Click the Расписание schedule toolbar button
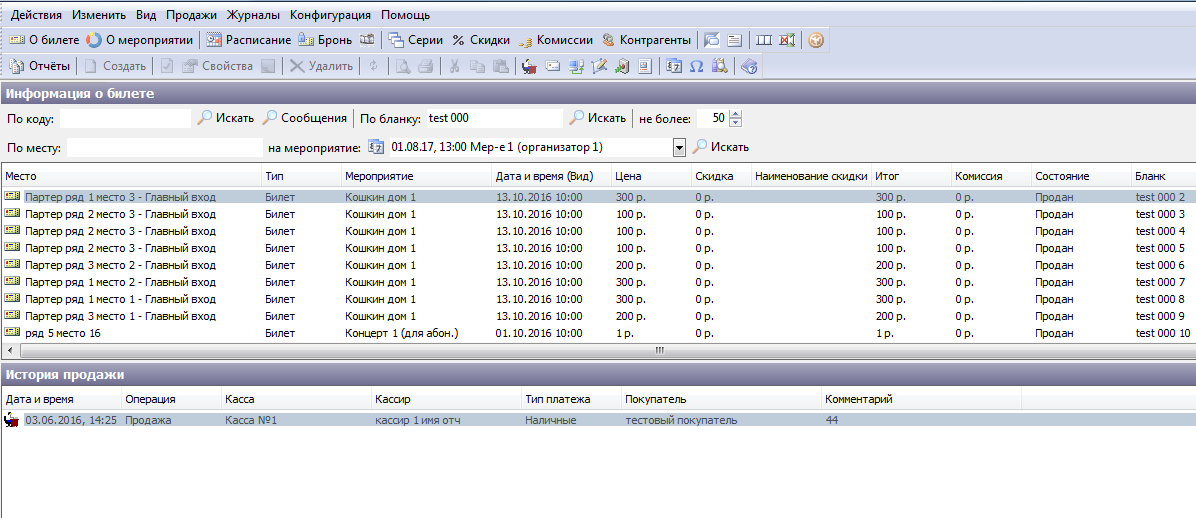The image size is (1196, 518). (x=248, y=41)
